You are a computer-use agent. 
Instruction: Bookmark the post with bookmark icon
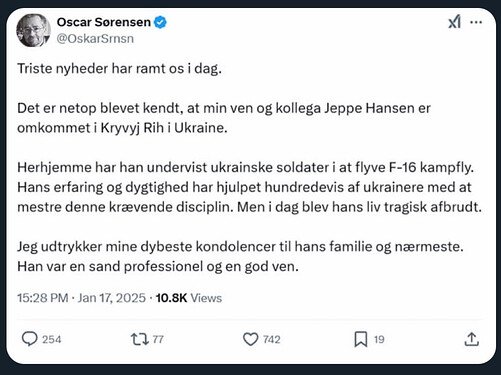(x=361, y=339)
